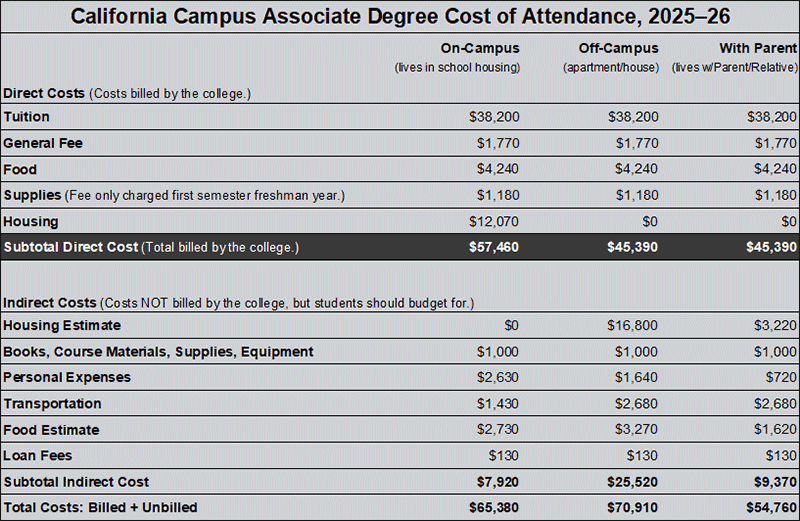Click the On-Campus Transportation $1,430 cell

pyautogui.click(x=497, y=404)
